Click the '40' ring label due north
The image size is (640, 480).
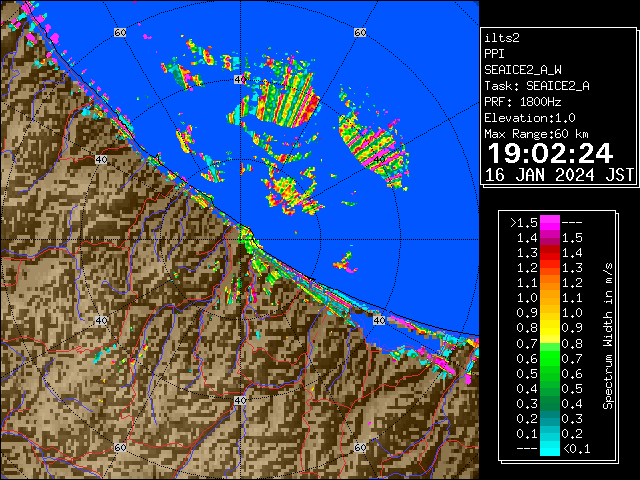point(240,80)
